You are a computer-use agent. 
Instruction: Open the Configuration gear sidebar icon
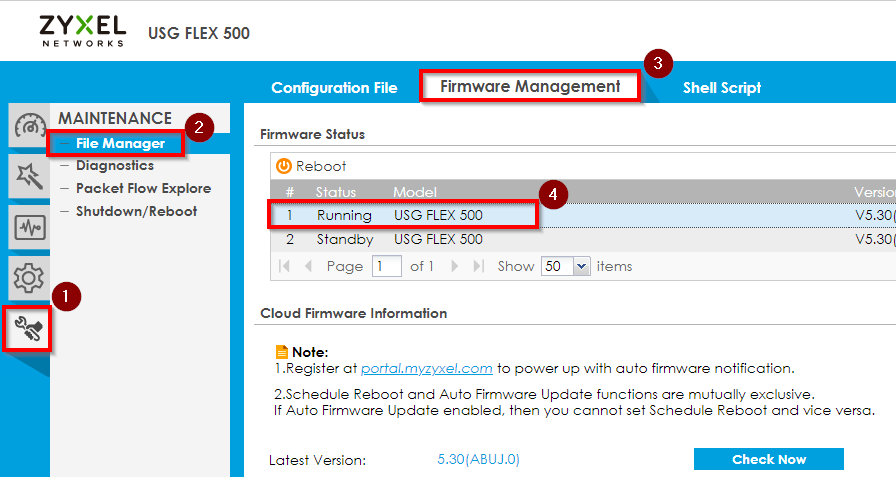point(29,278)
